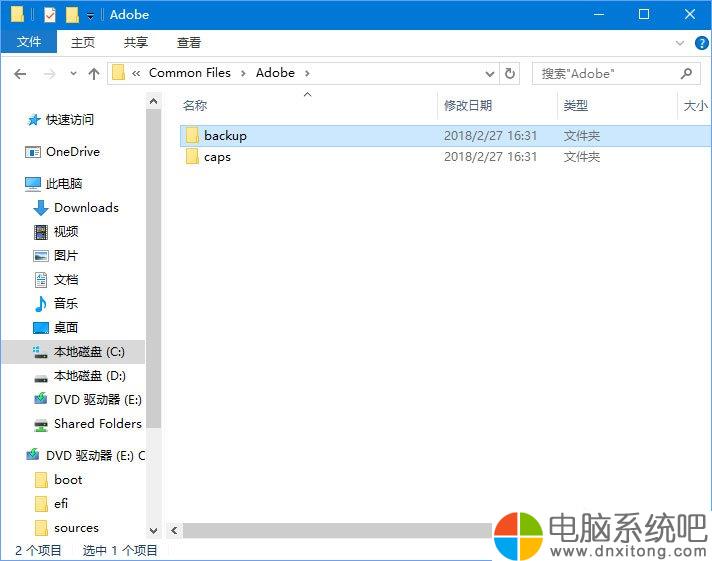This screenshot has height=561, width=712.
Task: Open the Customize Quick Access Toolbar dropdown arrow
Action: point(90,16)
